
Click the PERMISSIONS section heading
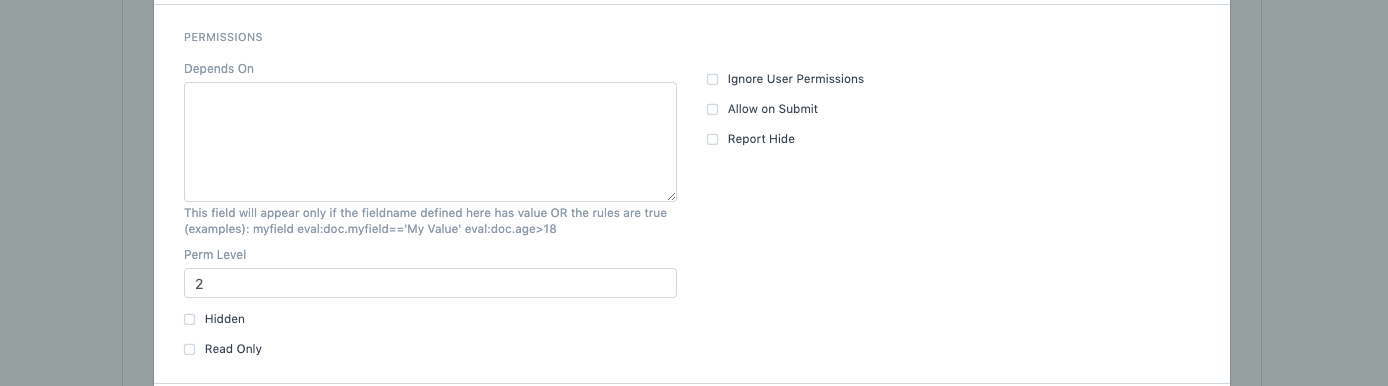point(223,37)
